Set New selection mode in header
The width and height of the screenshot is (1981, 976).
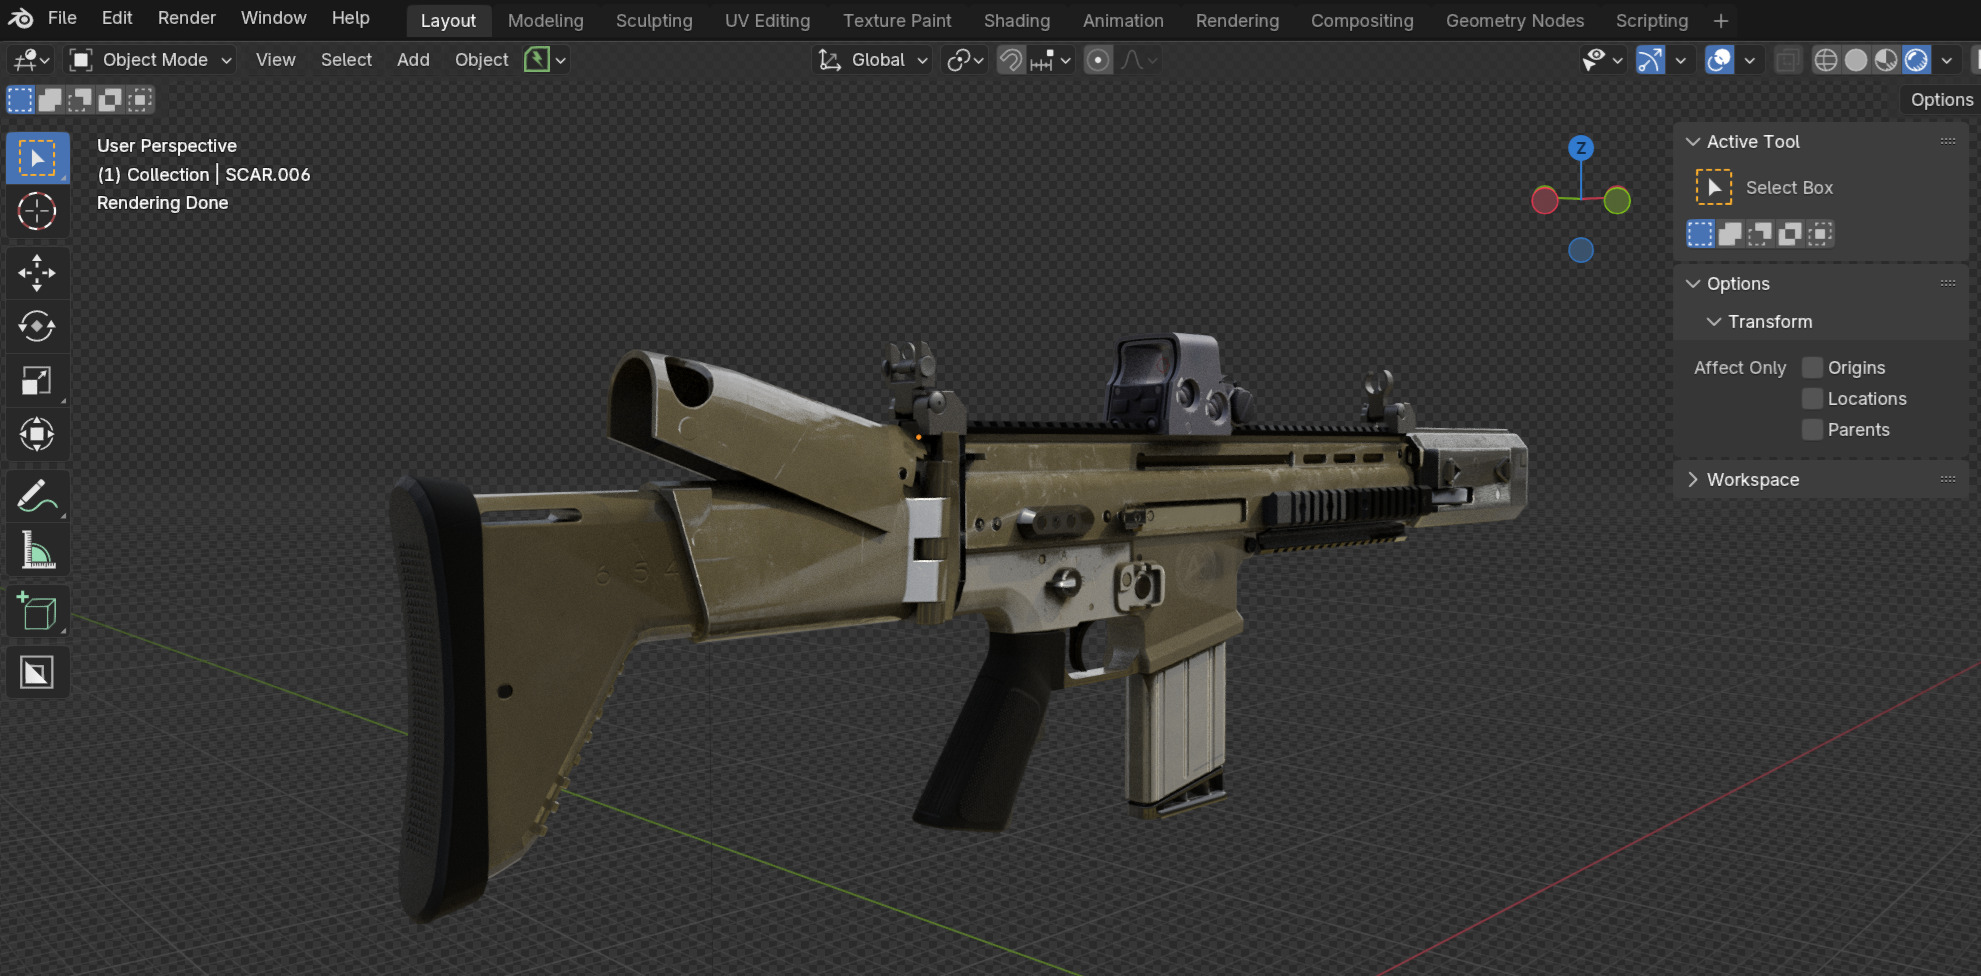20,99
